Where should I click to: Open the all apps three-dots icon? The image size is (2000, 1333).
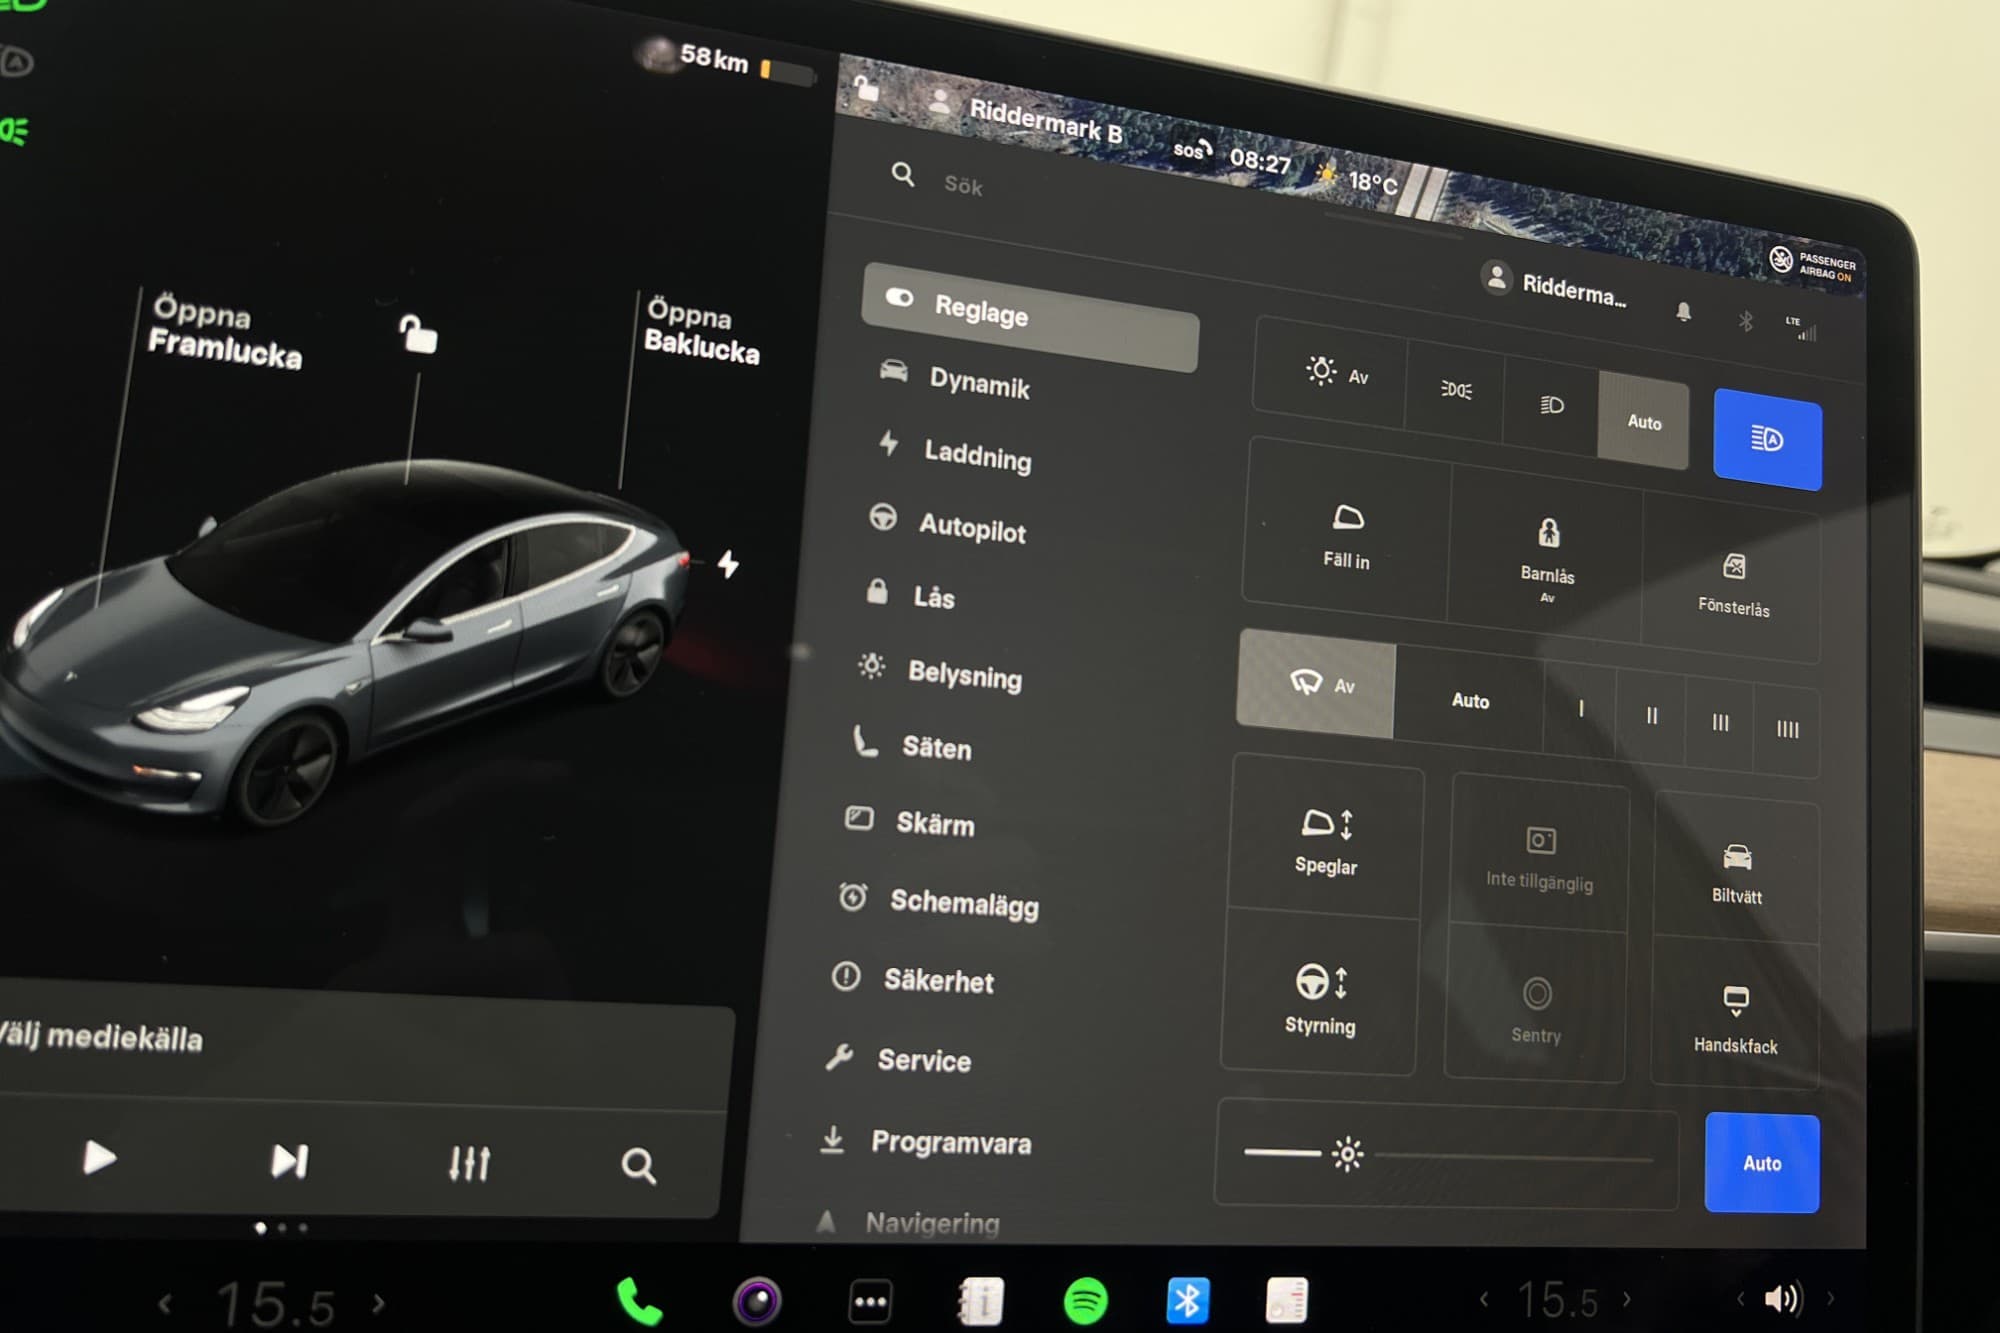click(870, 1302)
